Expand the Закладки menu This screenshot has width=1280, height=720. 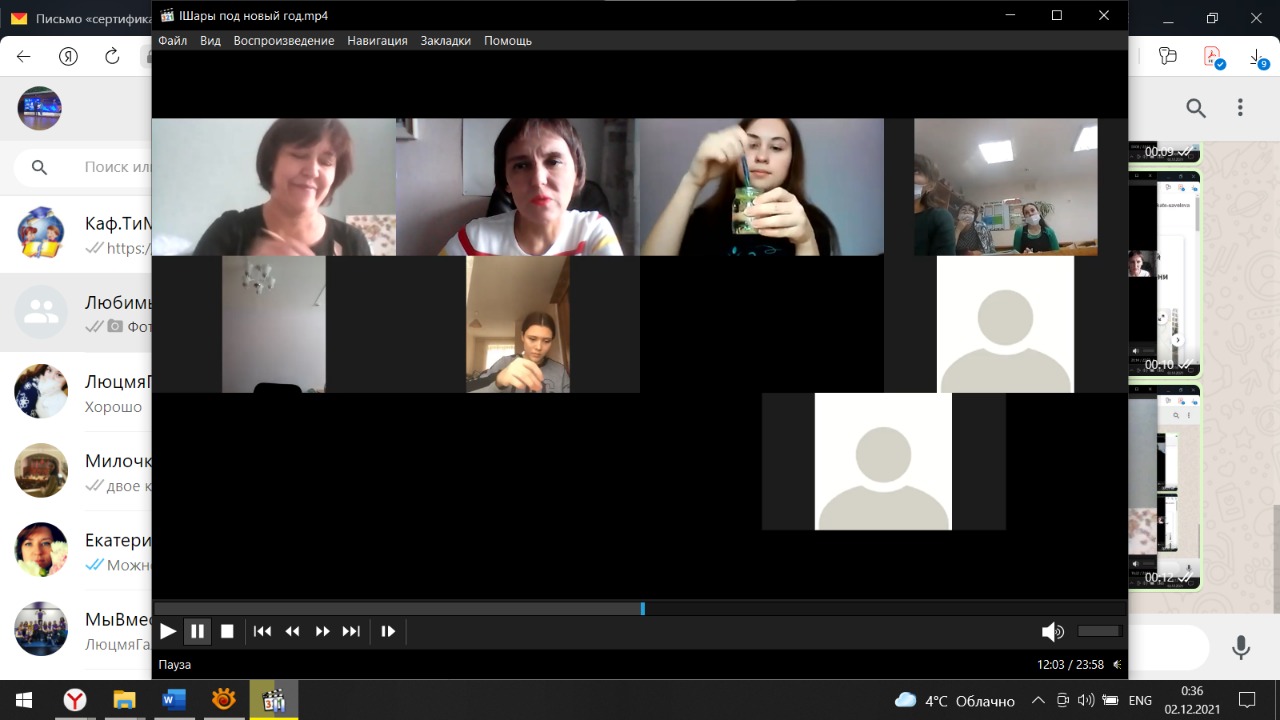coord(445,41)
